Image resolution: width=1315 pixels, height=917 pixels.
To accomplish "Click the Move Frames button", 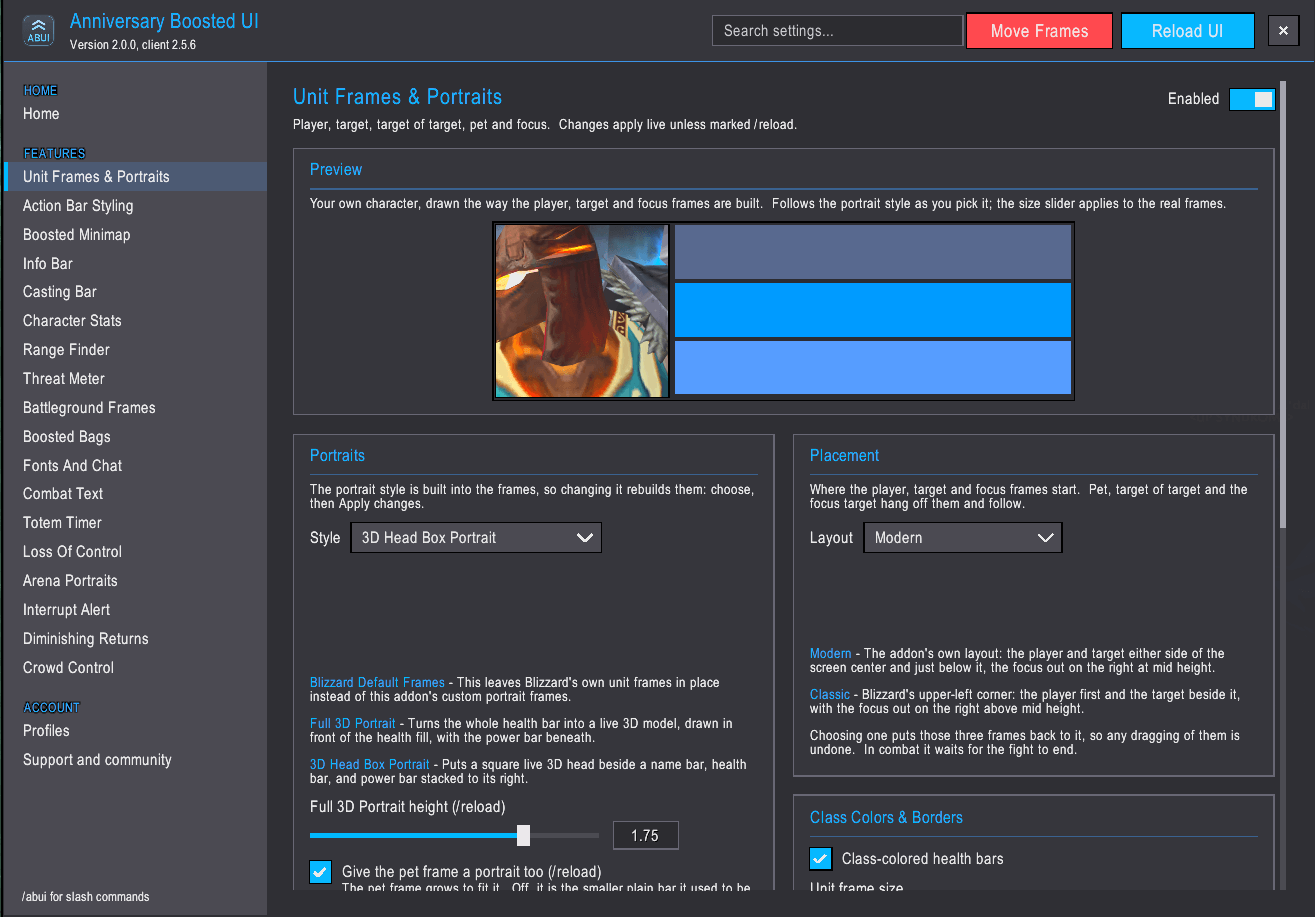I will pyautogui.click(x=1039, y=31).
